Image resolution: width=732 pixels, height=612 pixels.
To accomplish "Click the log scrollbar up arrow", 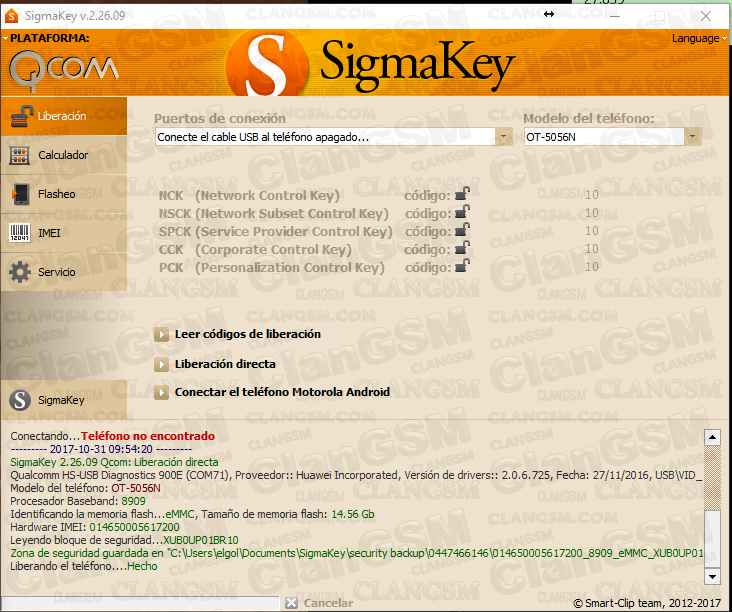I will pyautogui.click(x=712, y=437).
